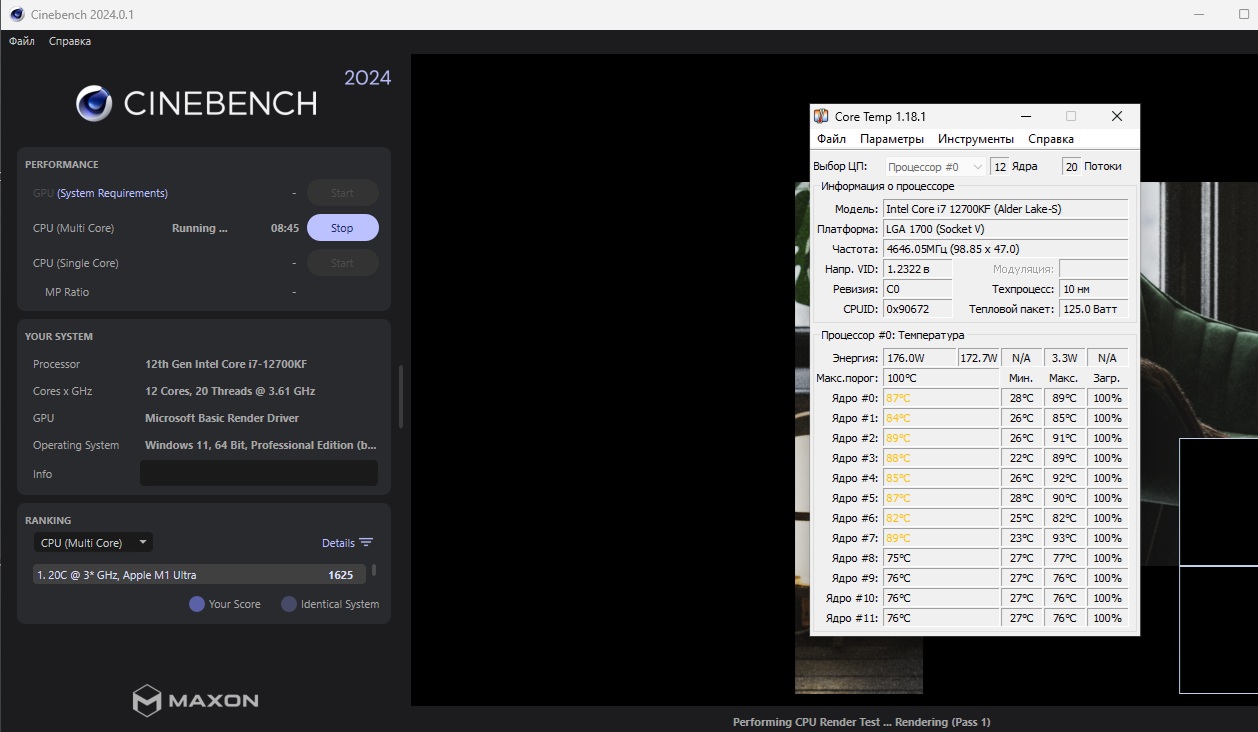Click the GPU Start button
The width and height of the screenshot is (1258, 732).
click(342, 193)
